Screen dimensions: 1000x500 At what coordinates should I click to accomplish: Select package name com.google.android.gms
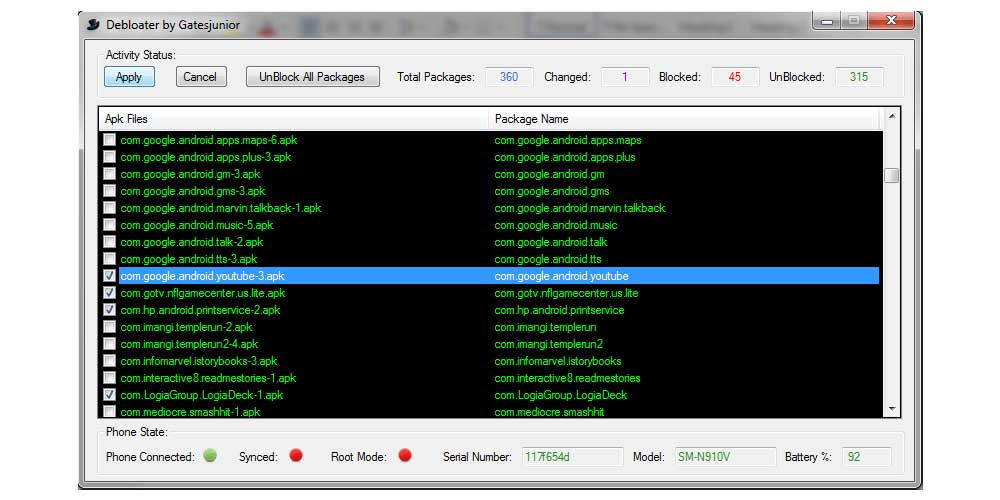tap(552, 191)
